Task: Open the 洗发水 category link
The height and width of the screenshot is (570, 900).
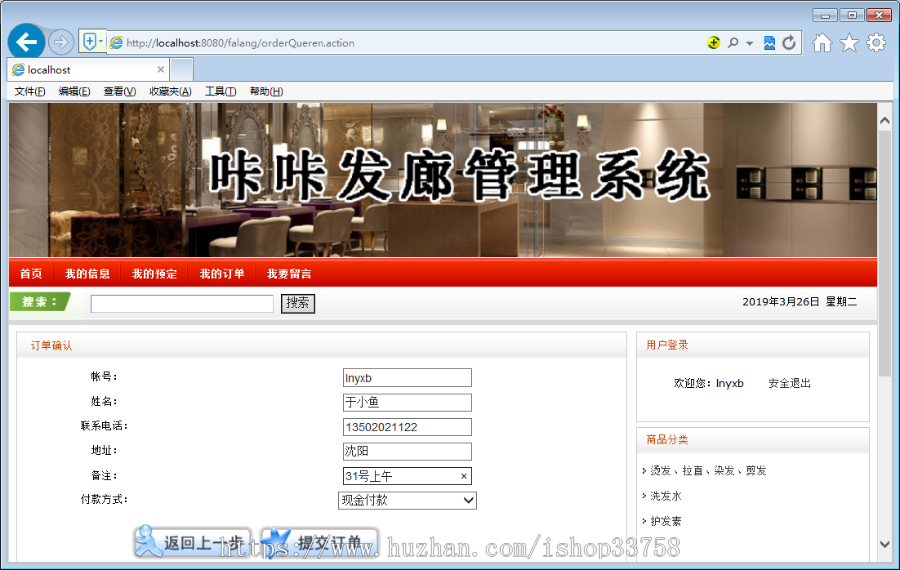Action: (x=666, y=496)
